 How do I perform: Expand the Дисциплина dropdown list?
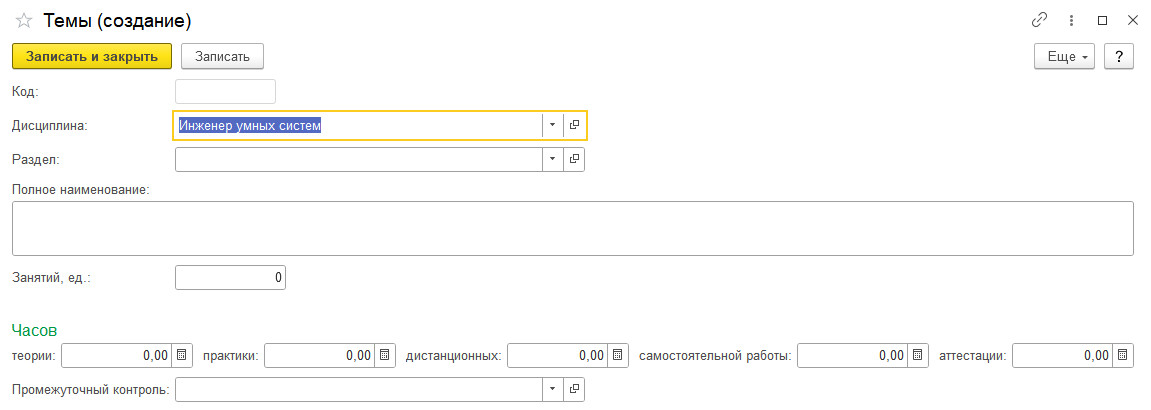point(552,125)
